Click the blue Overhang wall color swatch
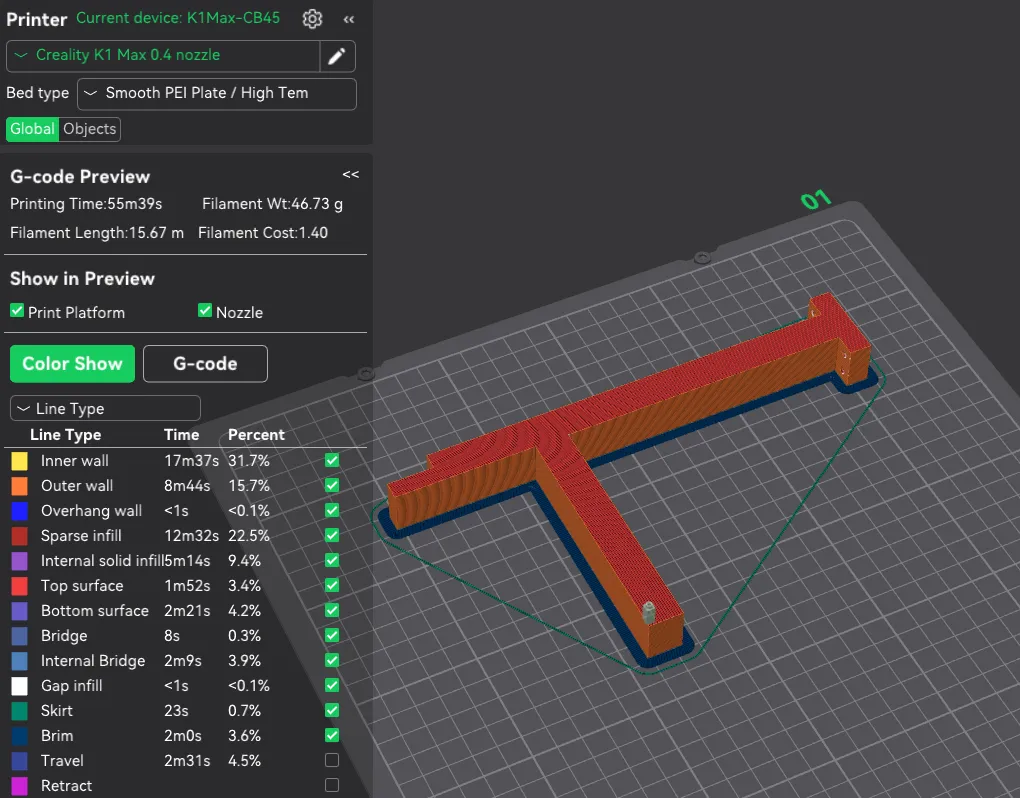The height and width of the screenshot is (798, 1020). click(20, 511)
